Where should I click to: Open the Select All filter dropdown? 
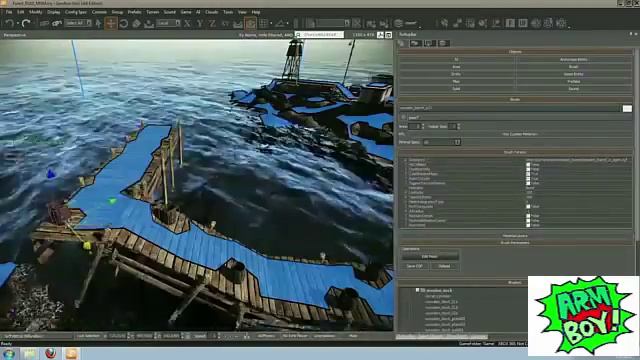(x=78, y=23)
